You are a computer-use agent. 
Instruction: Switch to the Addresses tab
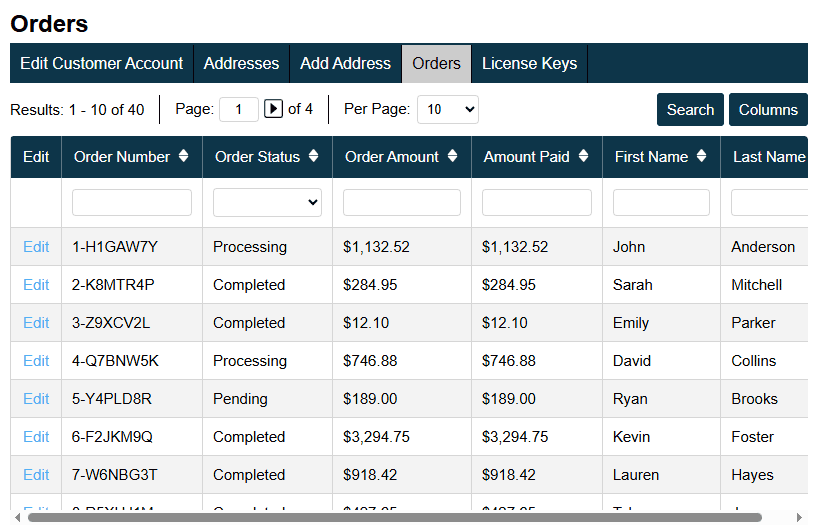242,64
